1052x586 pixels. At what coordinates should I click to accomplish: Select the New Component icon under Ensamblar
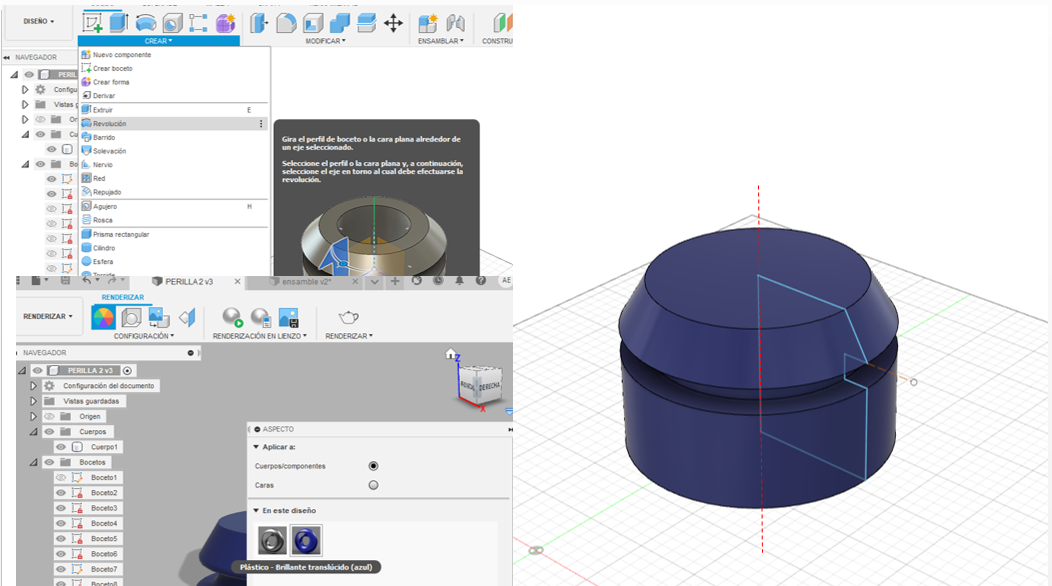(x=428, y=23)
